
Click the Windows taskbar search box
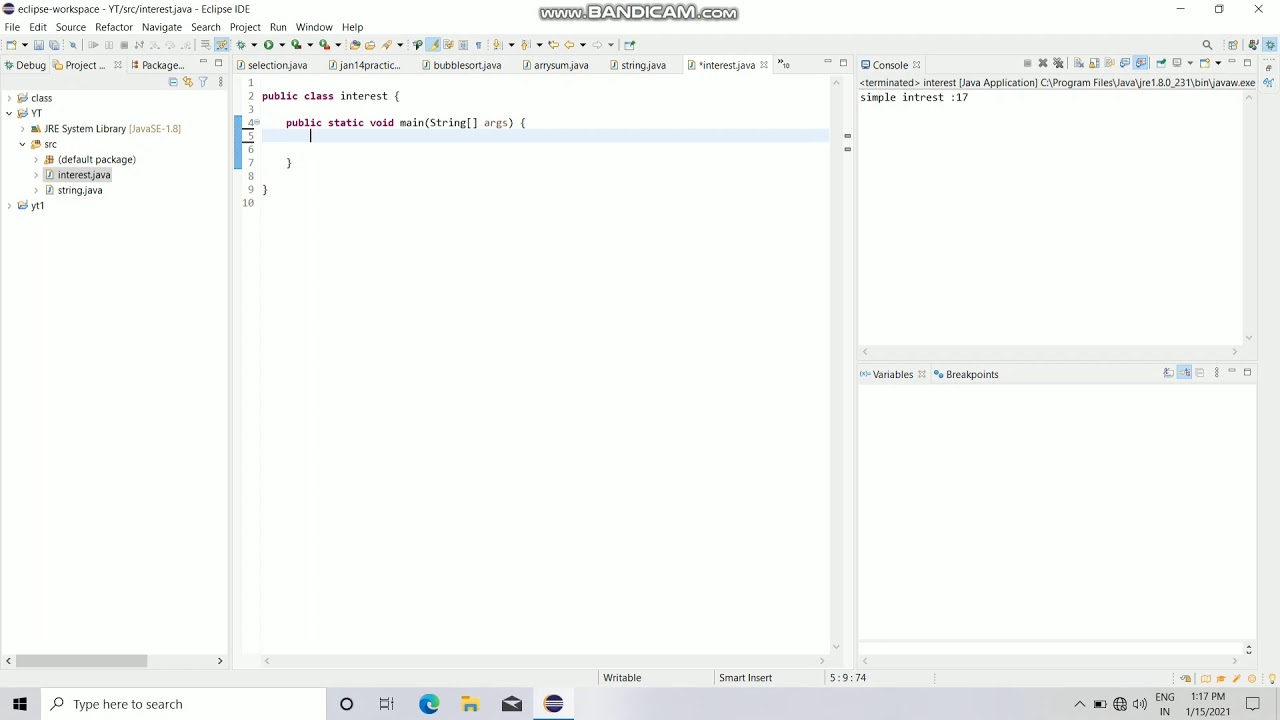point(185,704)
